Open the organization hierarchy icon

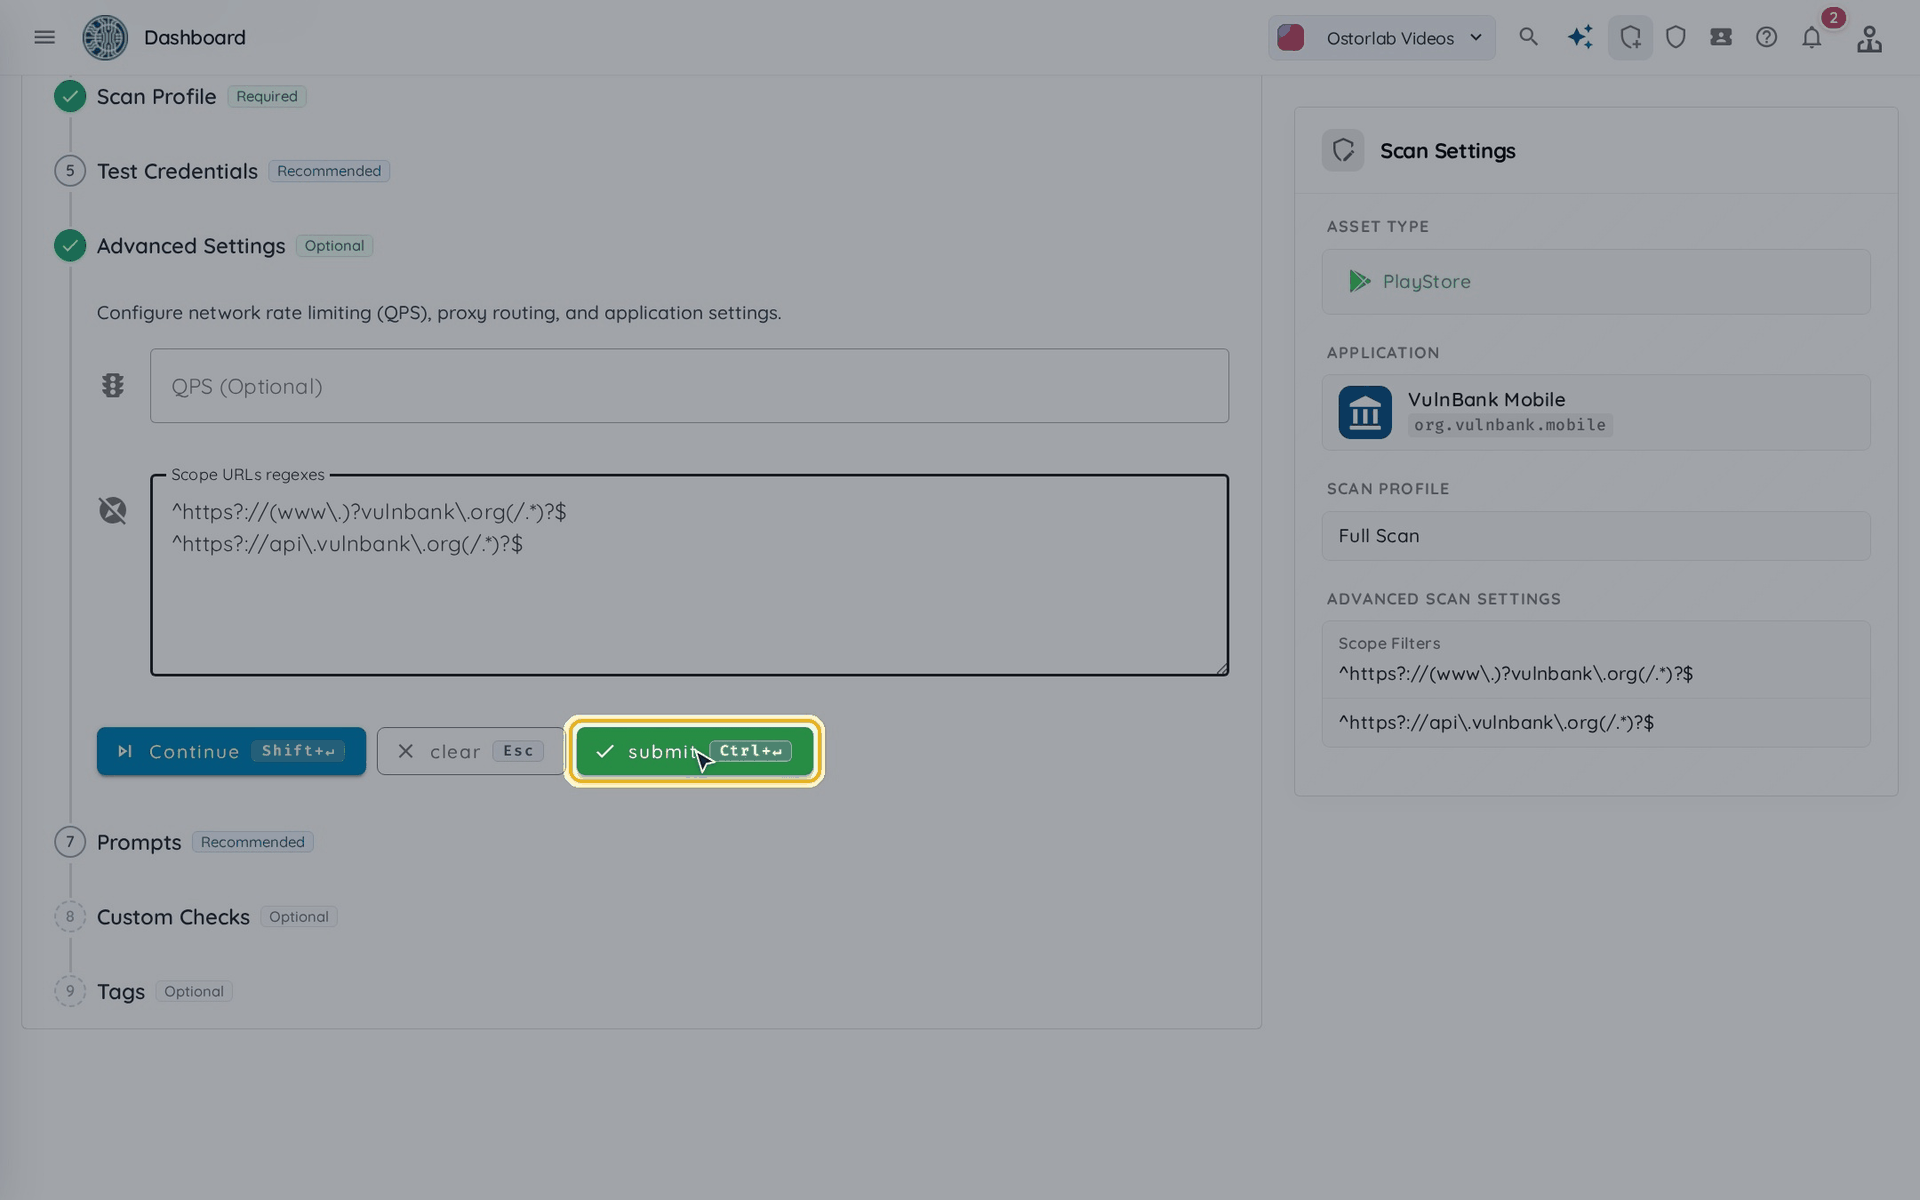(x=1869, y=38)
